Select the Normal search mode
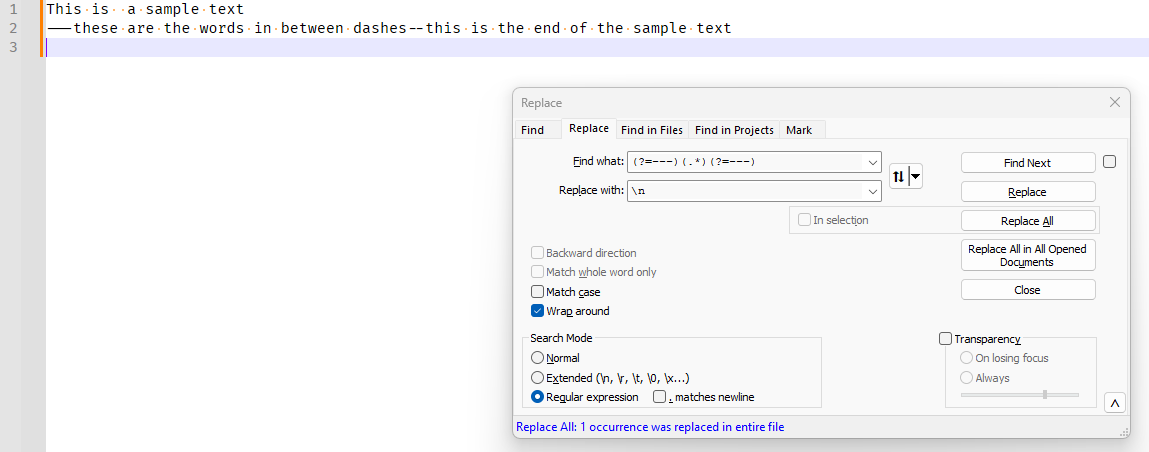Screen dimensions: 1149x452 pos(538,358)
